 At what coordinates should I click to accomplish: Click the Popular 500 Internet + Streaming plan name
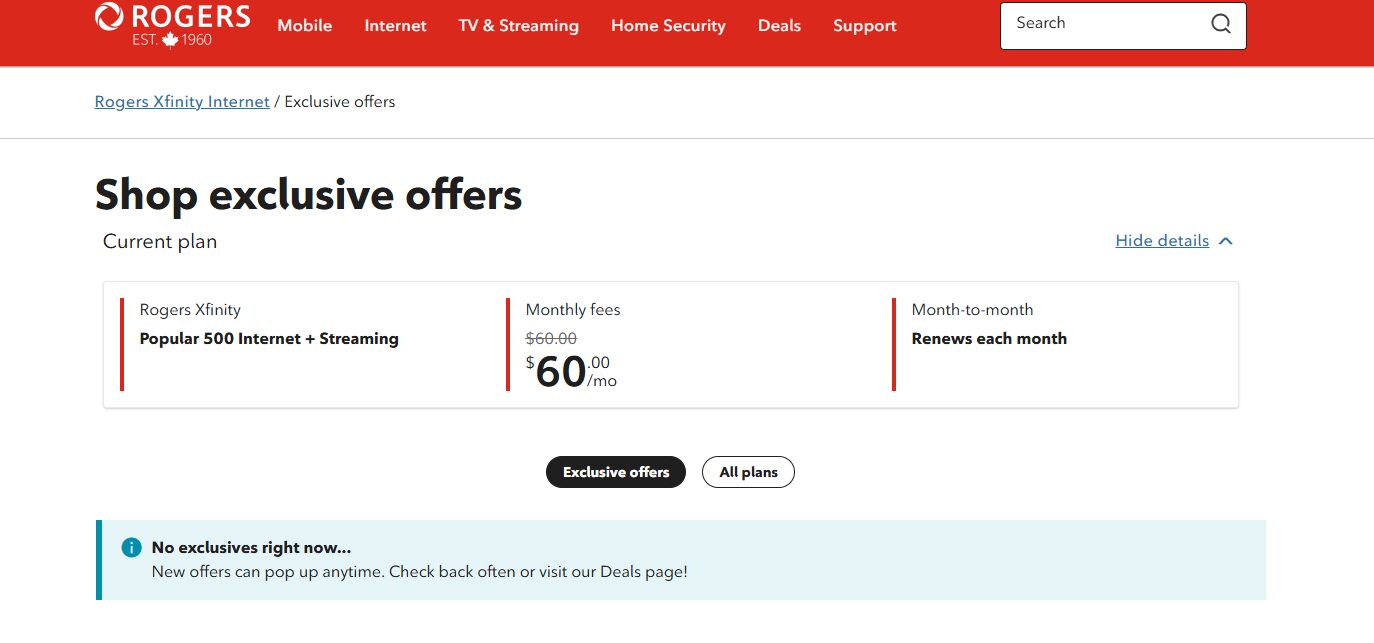pos(269,339)
